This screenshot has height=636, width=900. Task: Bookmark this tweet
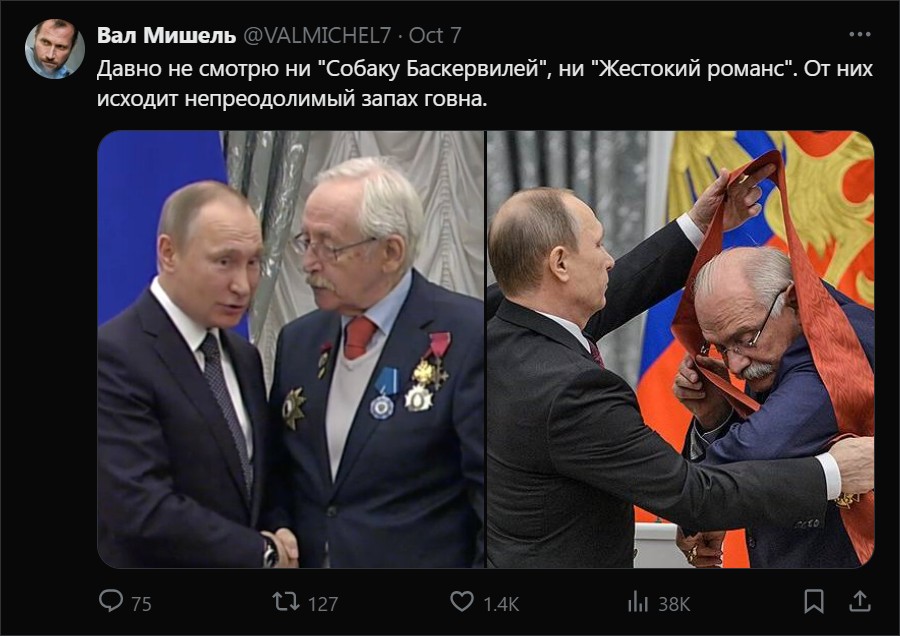click(x=814, y=602)
